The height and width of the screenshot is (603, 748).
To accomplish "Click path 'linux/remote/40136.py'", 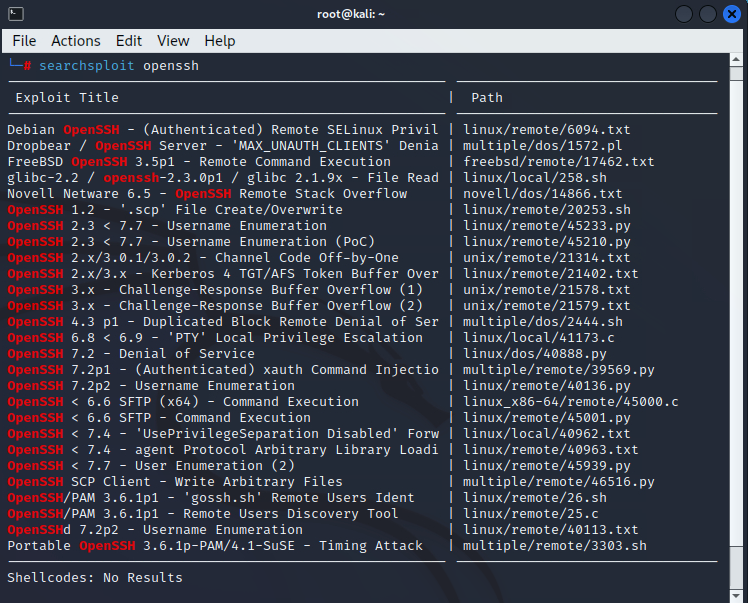I will (x=546, y=385).
